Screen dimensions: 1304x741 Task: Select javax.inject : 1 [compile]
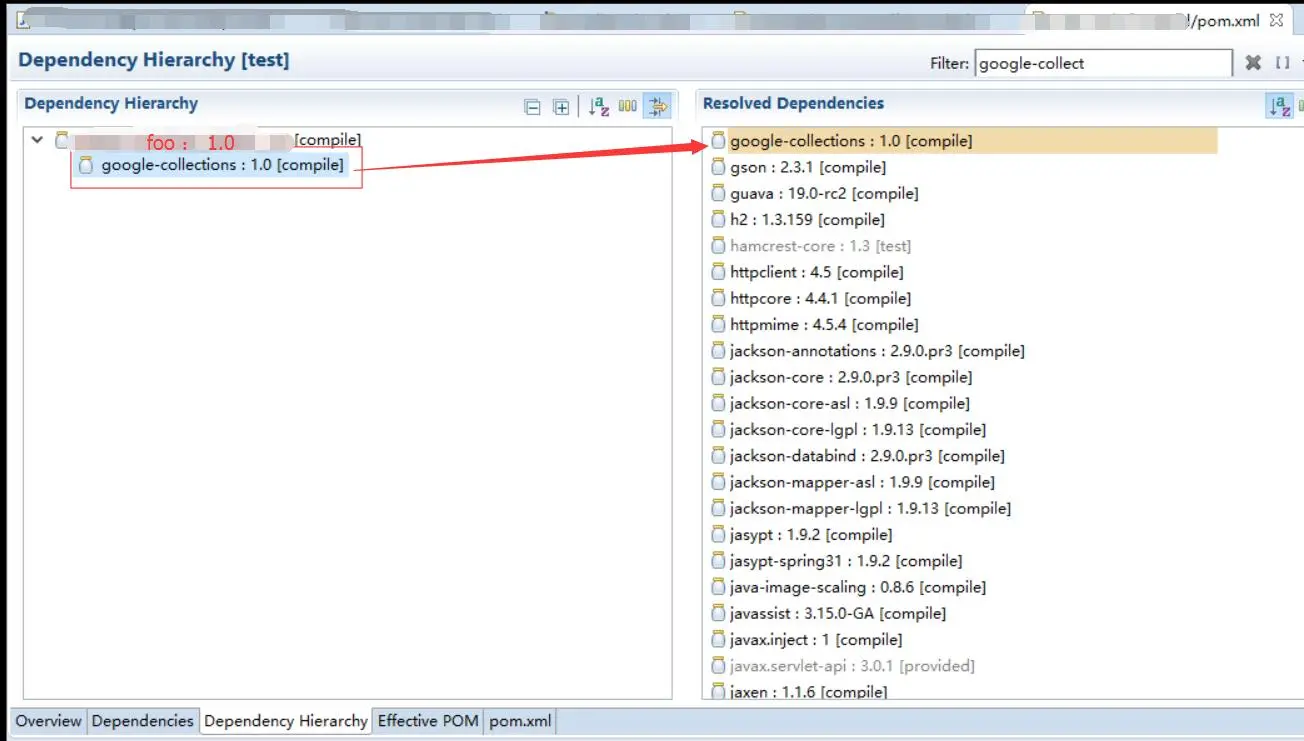tap(816, 639)
